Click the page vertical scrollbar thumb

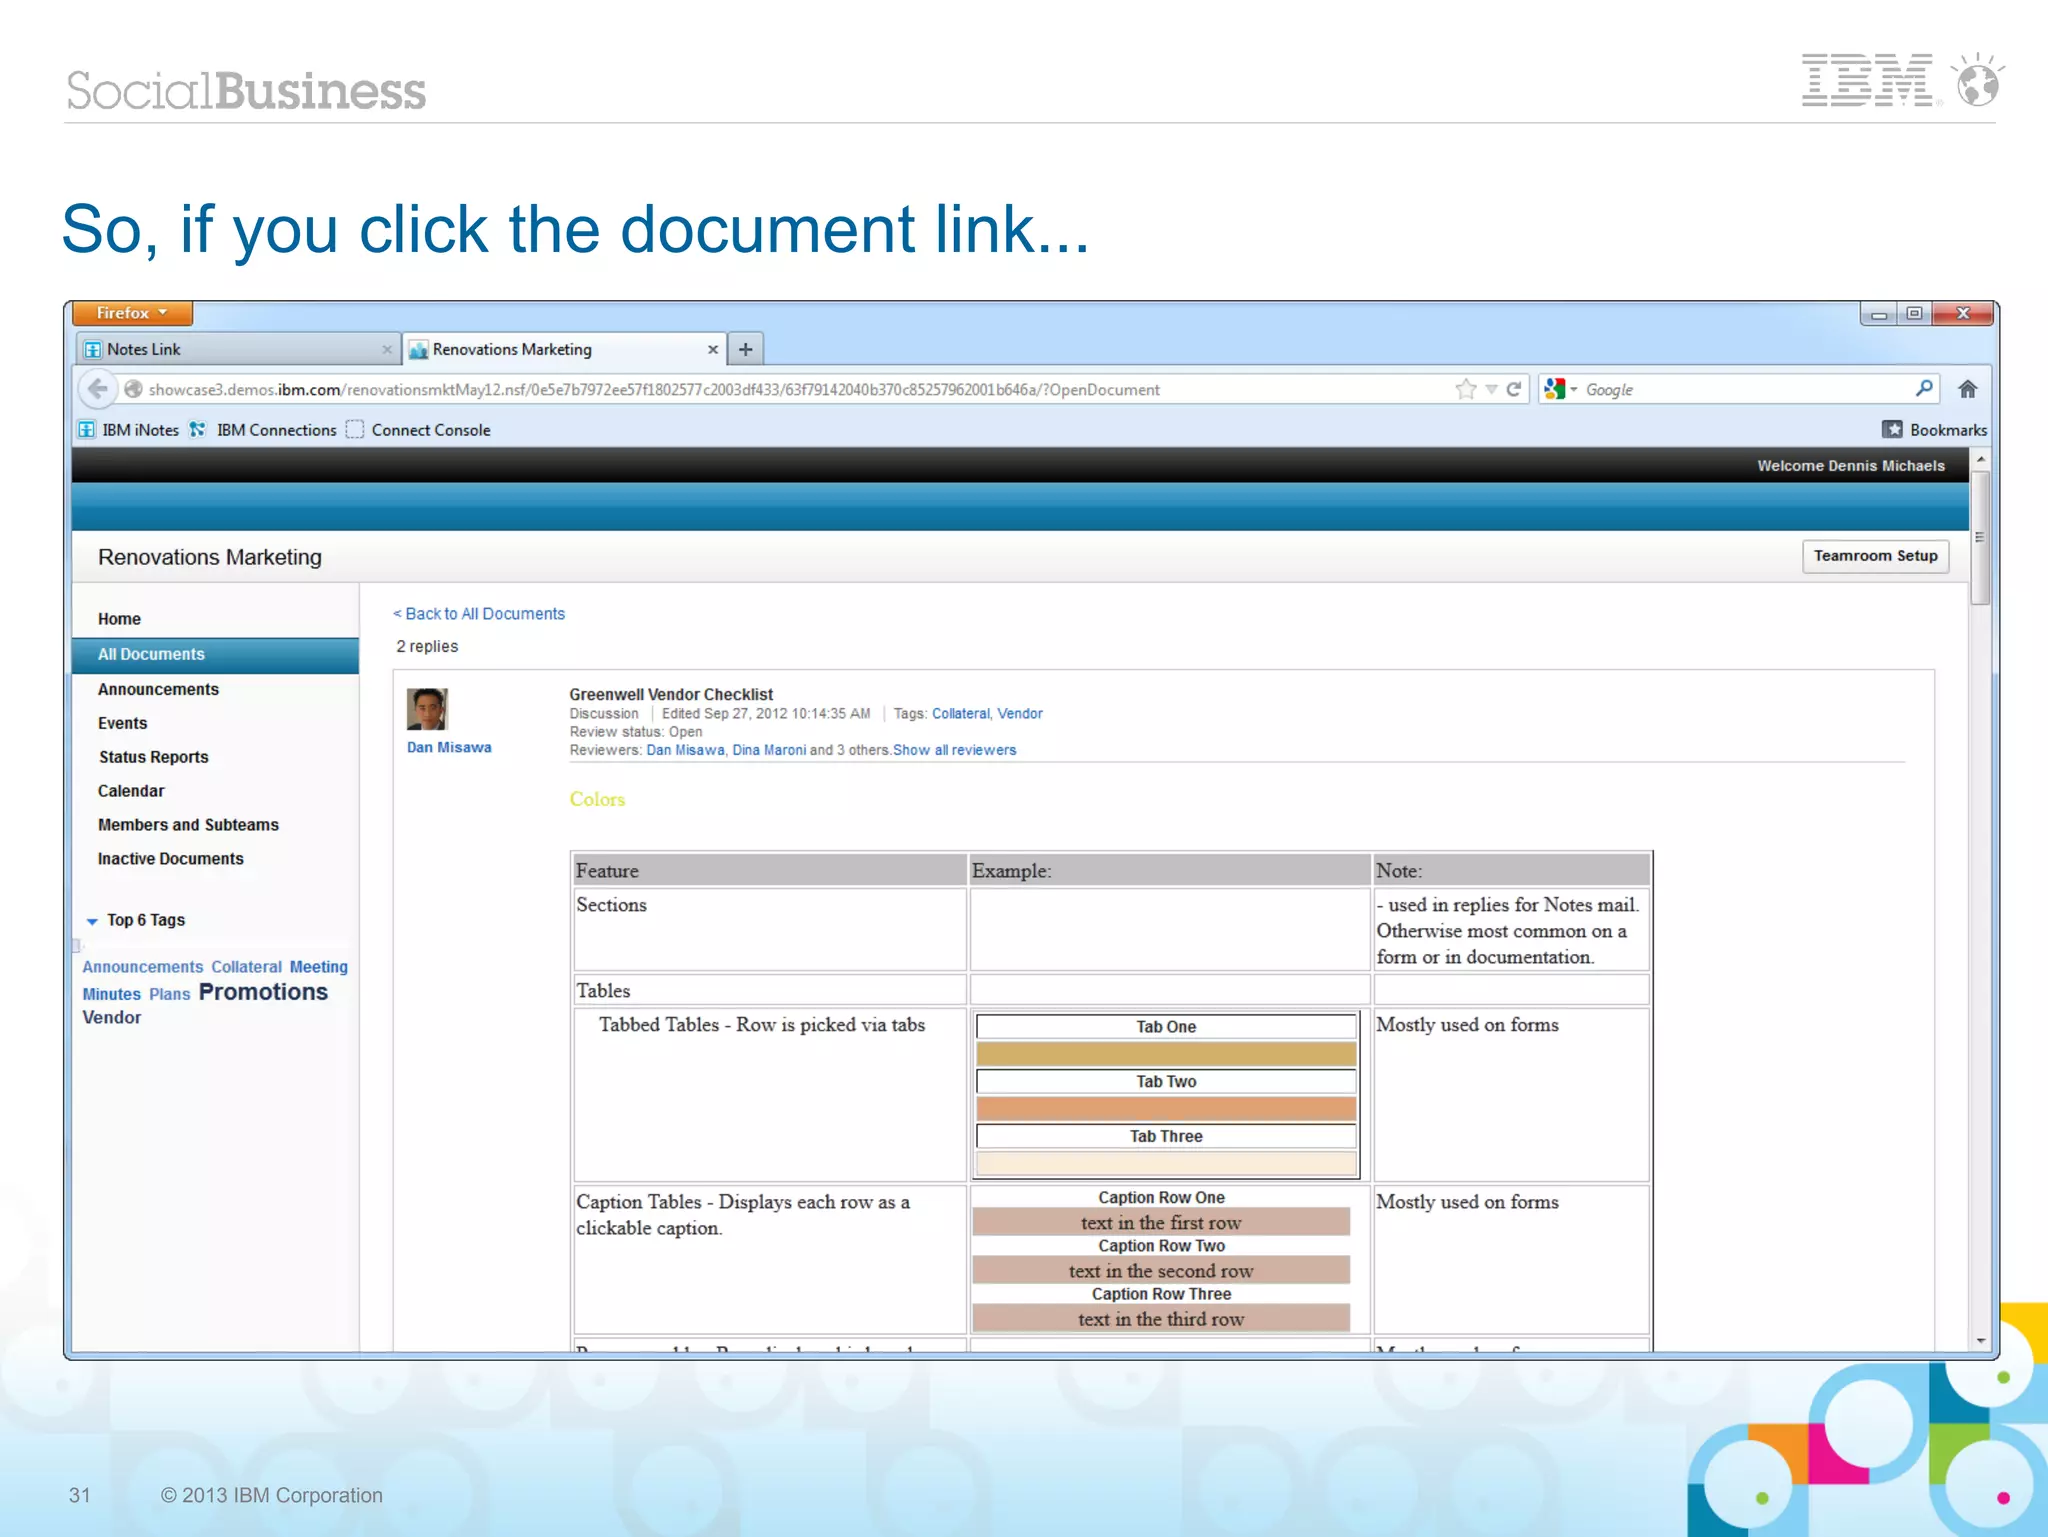1979,536
